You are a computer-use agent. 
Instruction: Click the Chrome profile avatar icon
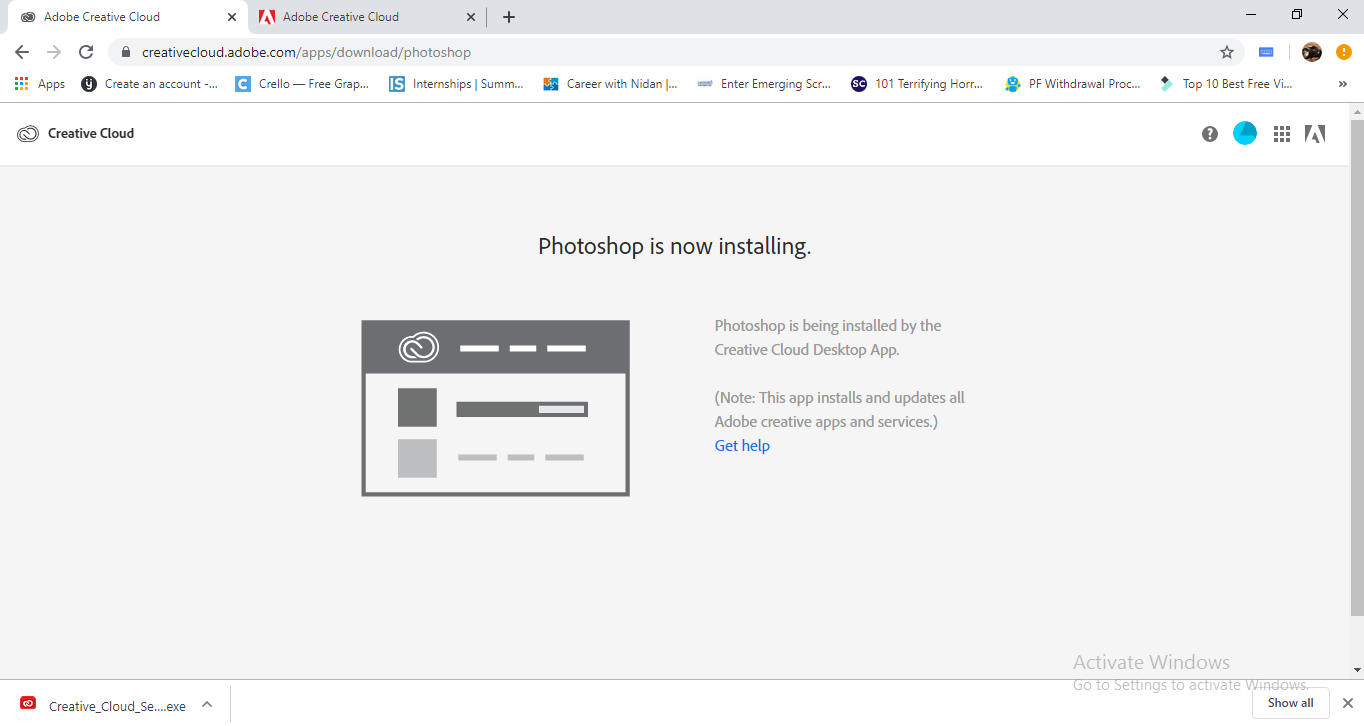(1310, 51)
